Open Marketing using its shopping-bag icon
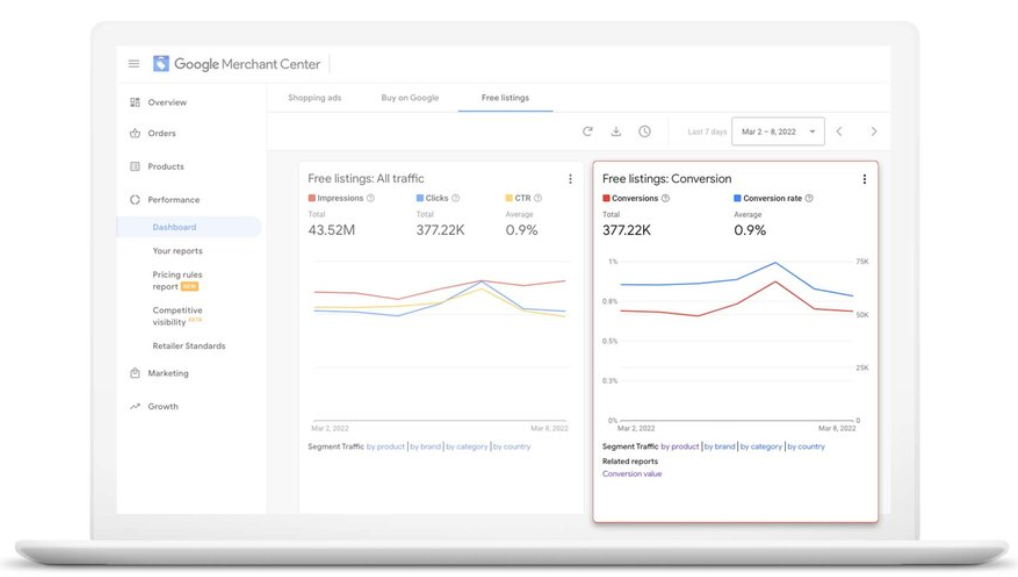Screen dimensions: 1018x577 coord(136,373)
